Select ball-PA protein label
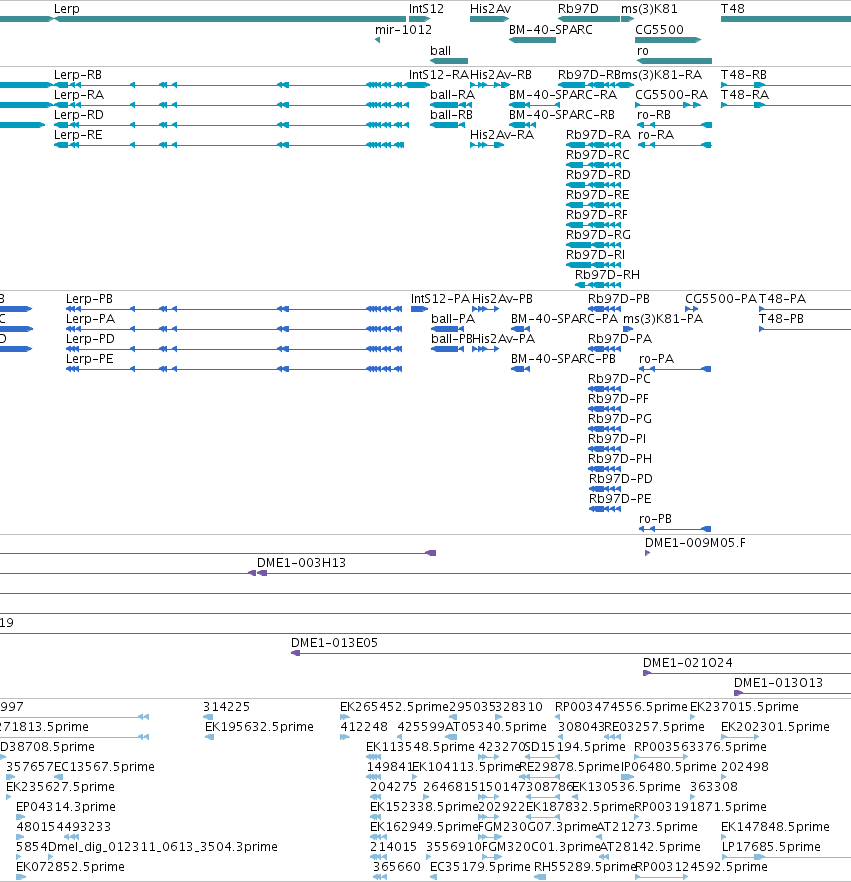851x882 pixels. click(x=453, y=318)
